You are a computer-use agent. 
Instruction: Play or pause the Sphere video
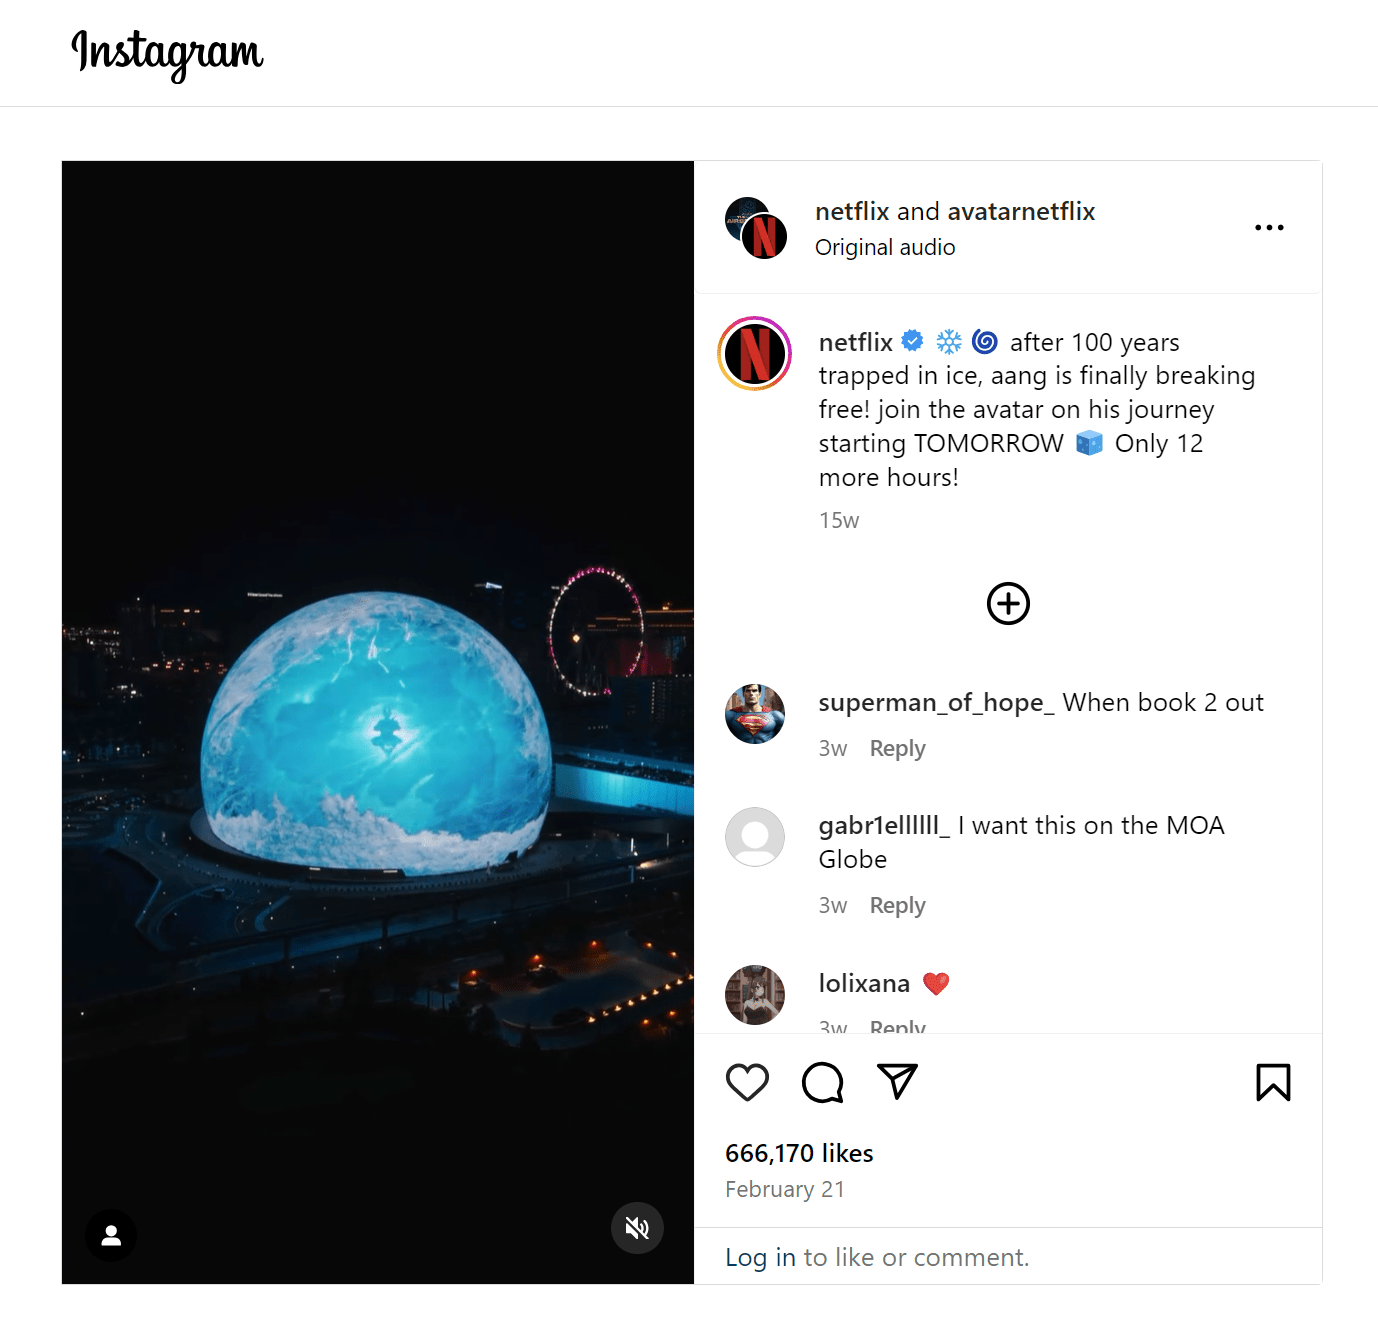(x=378, y=722)
